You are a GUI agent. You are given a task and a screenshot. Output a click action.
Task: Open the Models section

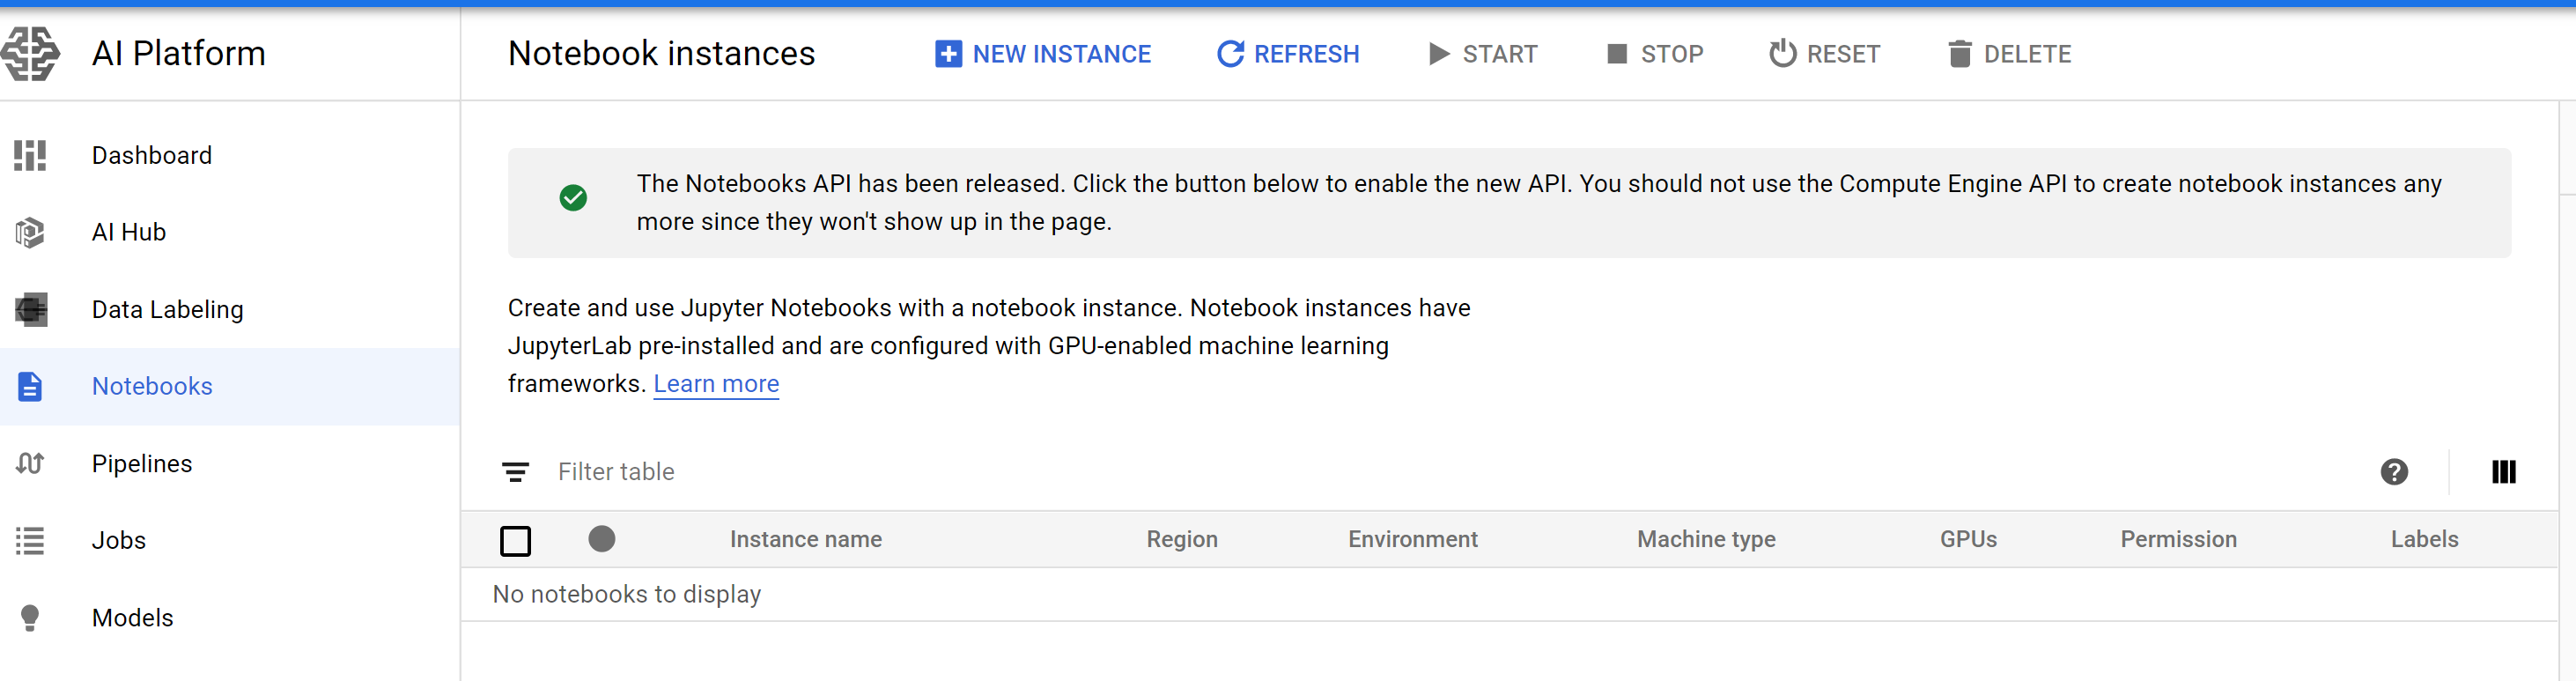click(x=230, y=618)
